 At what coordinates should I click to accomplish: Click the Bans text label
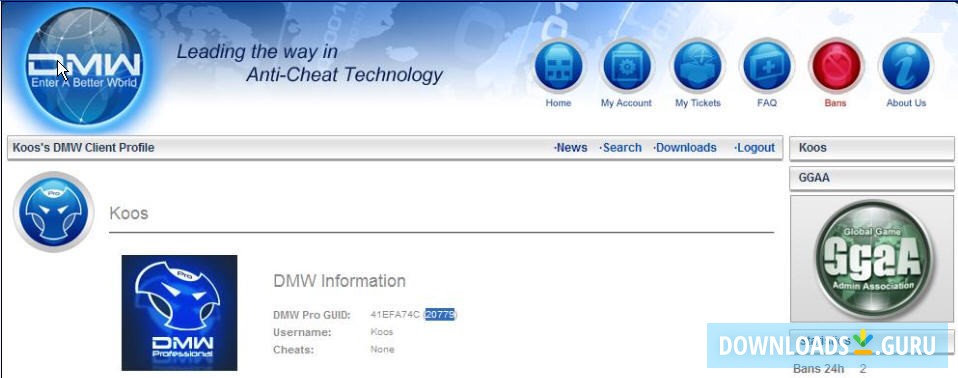click(835, 103)
